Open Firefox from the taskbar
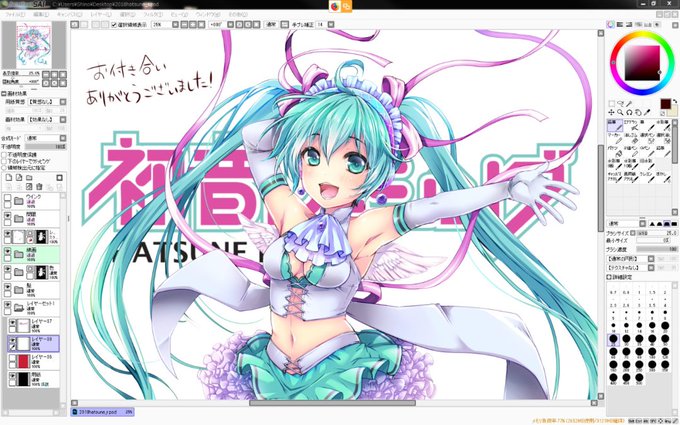 (x=335, y=6)
